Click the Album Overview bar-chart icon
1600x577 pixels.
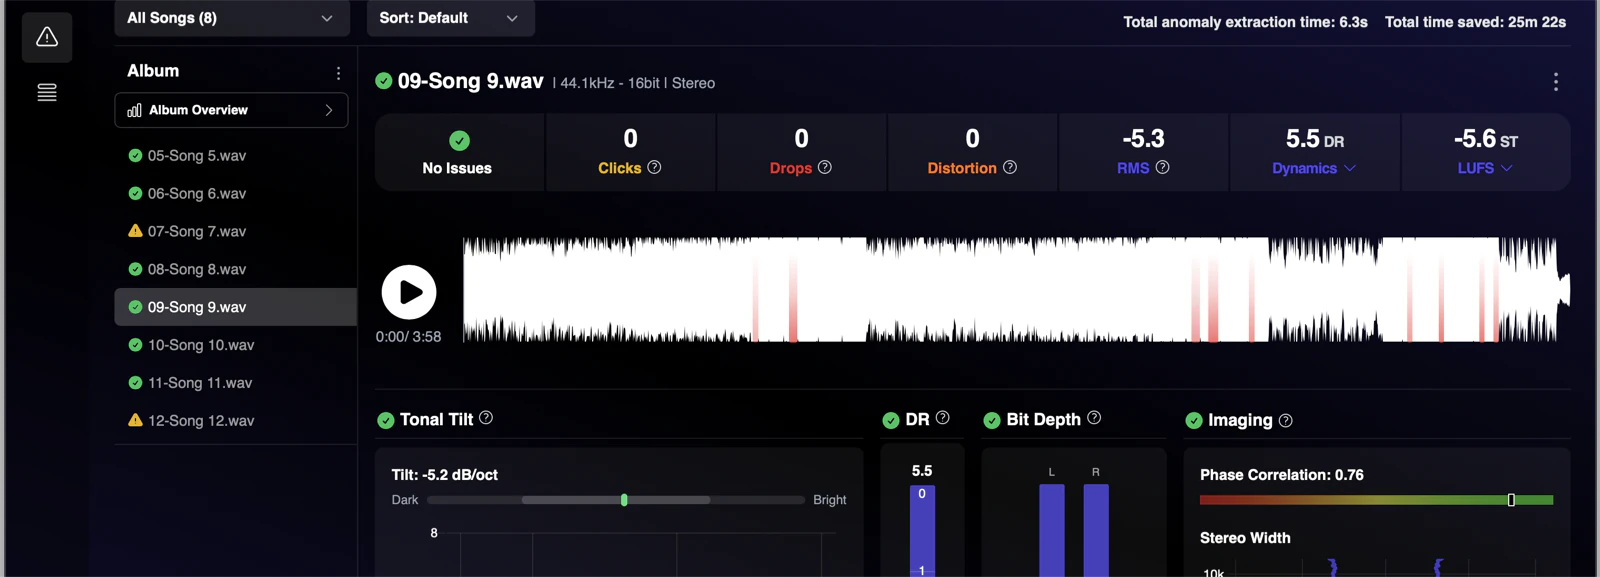click(x=134, y=110)
